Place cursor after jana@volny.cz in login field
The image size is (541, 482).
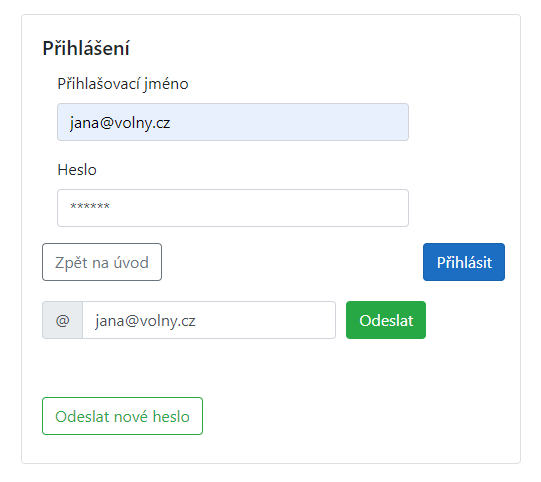tap(171, 123)
